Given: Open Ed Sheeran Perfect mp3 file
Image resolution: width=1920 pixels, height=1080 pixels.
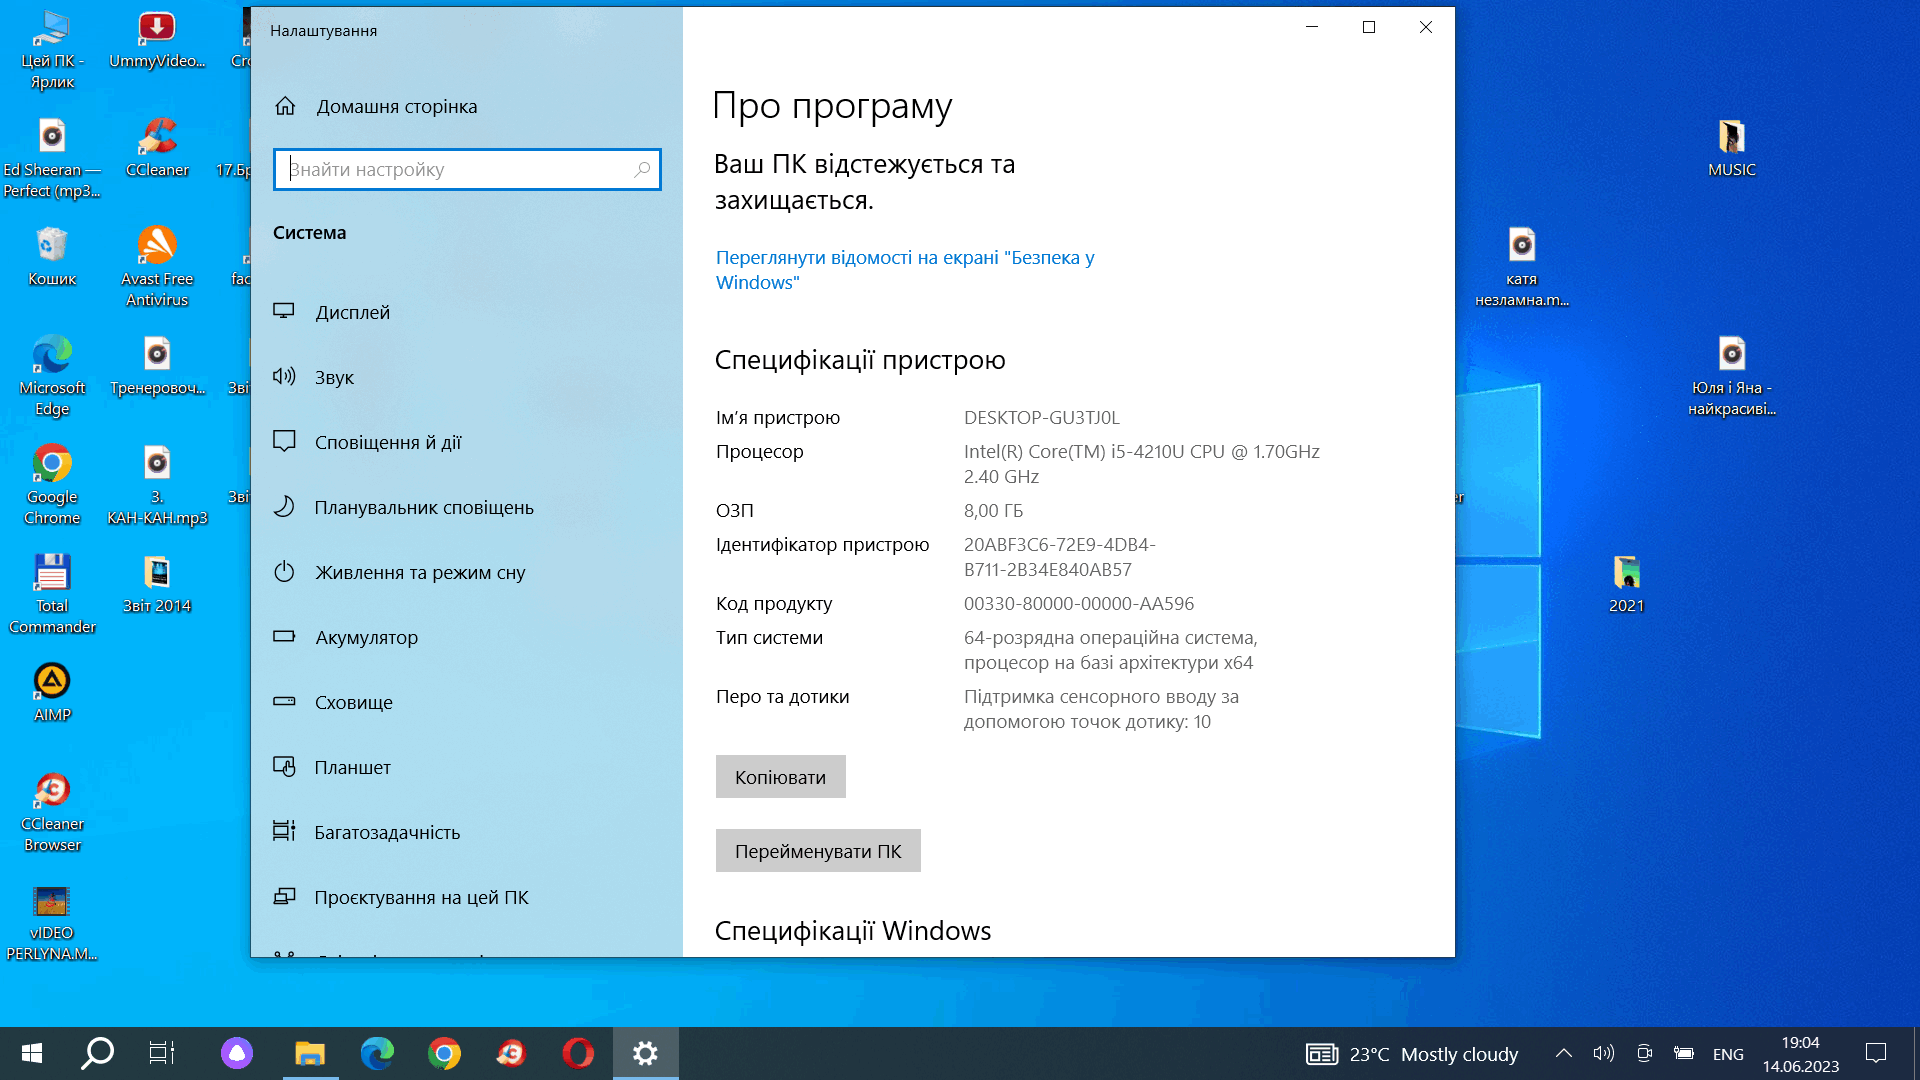Looking at the screenshot, I should click(52, 159).
